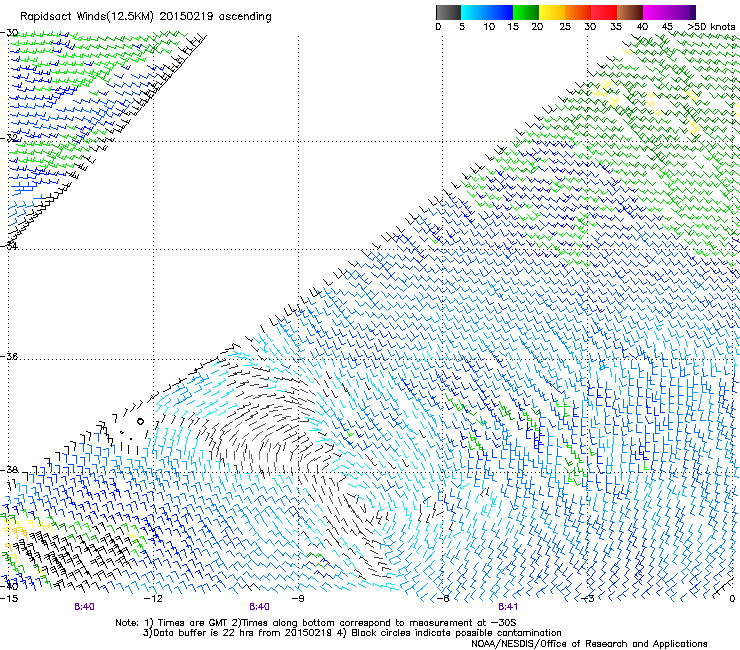740x650 pixels.
Task: Click the latitude axis label '-32'
Action: 9,138
